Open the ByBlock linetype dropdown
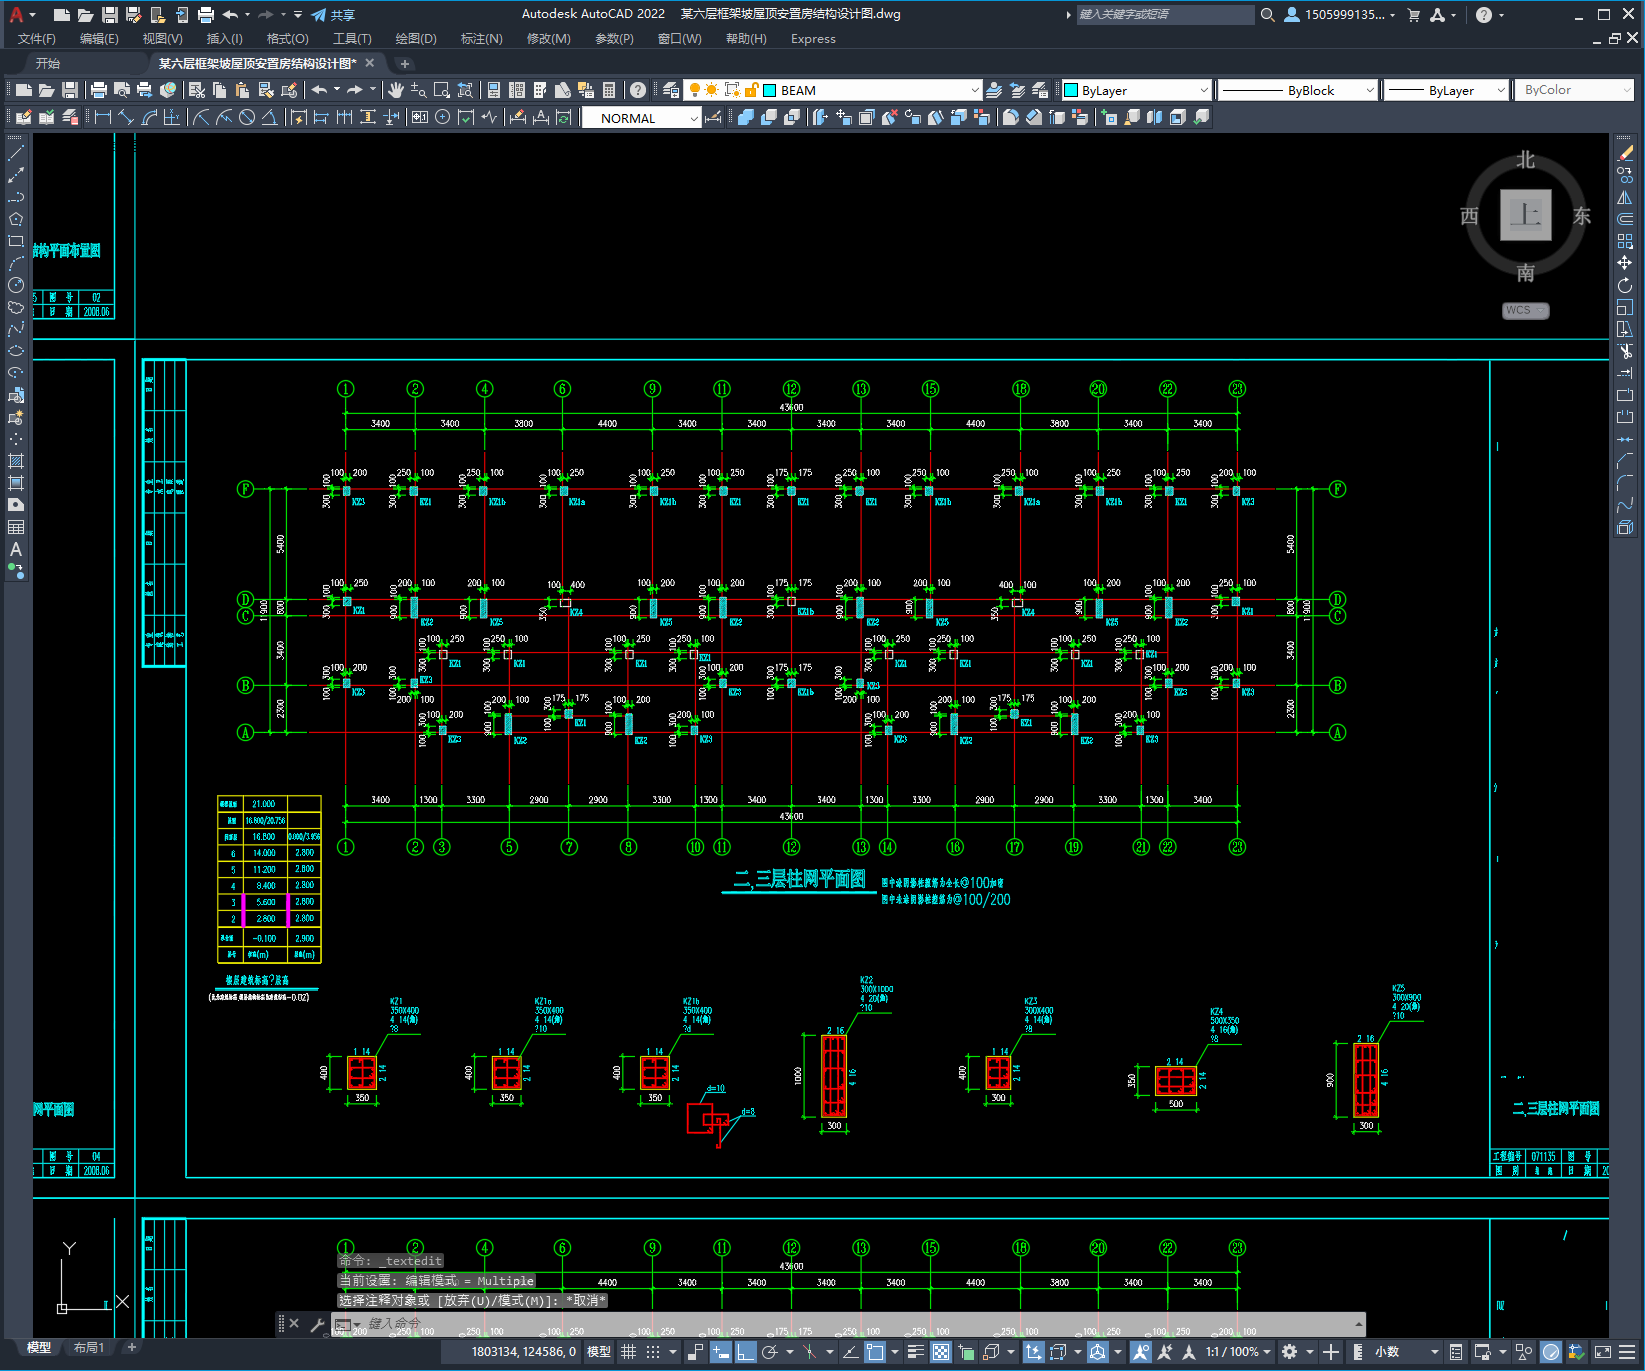The height and width of the screenshot is (1371, 1645). 1369,90
